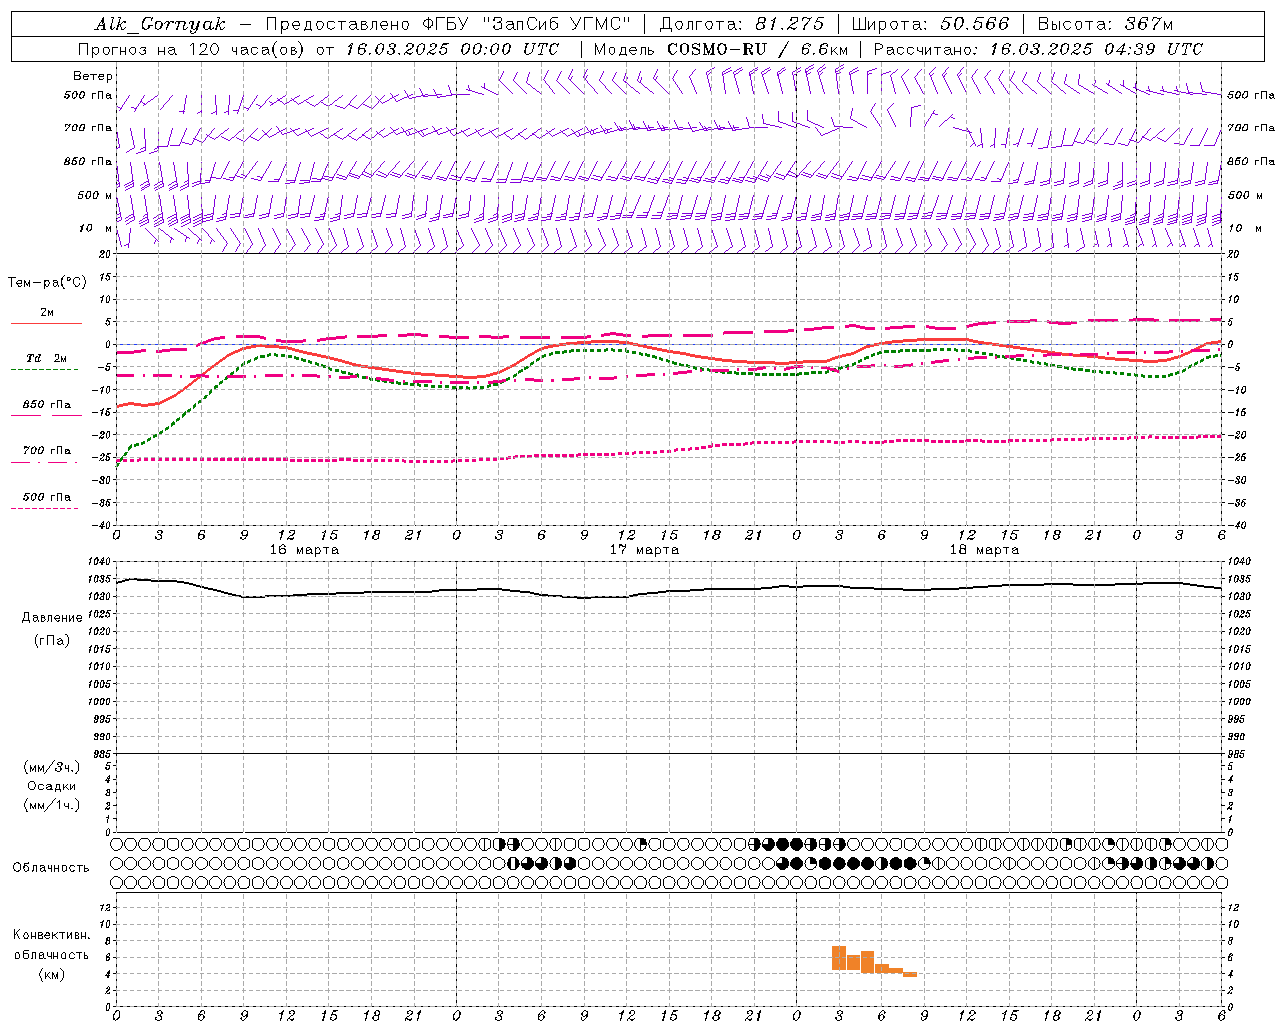This screenshot has width=1280, height=1024.
Task: Click the '(мм/3ч.)' precipitation unit label
Action: pos(52,767)
